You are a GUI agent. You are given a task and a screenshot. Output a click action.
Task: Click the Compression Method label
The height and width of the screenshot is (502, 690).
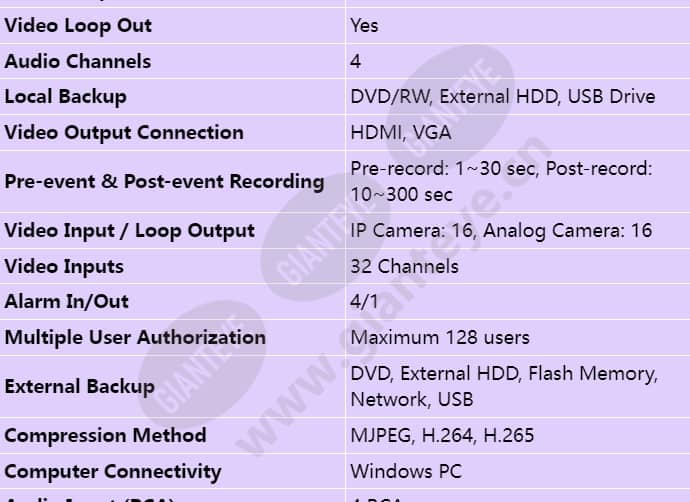coord(105,436)
